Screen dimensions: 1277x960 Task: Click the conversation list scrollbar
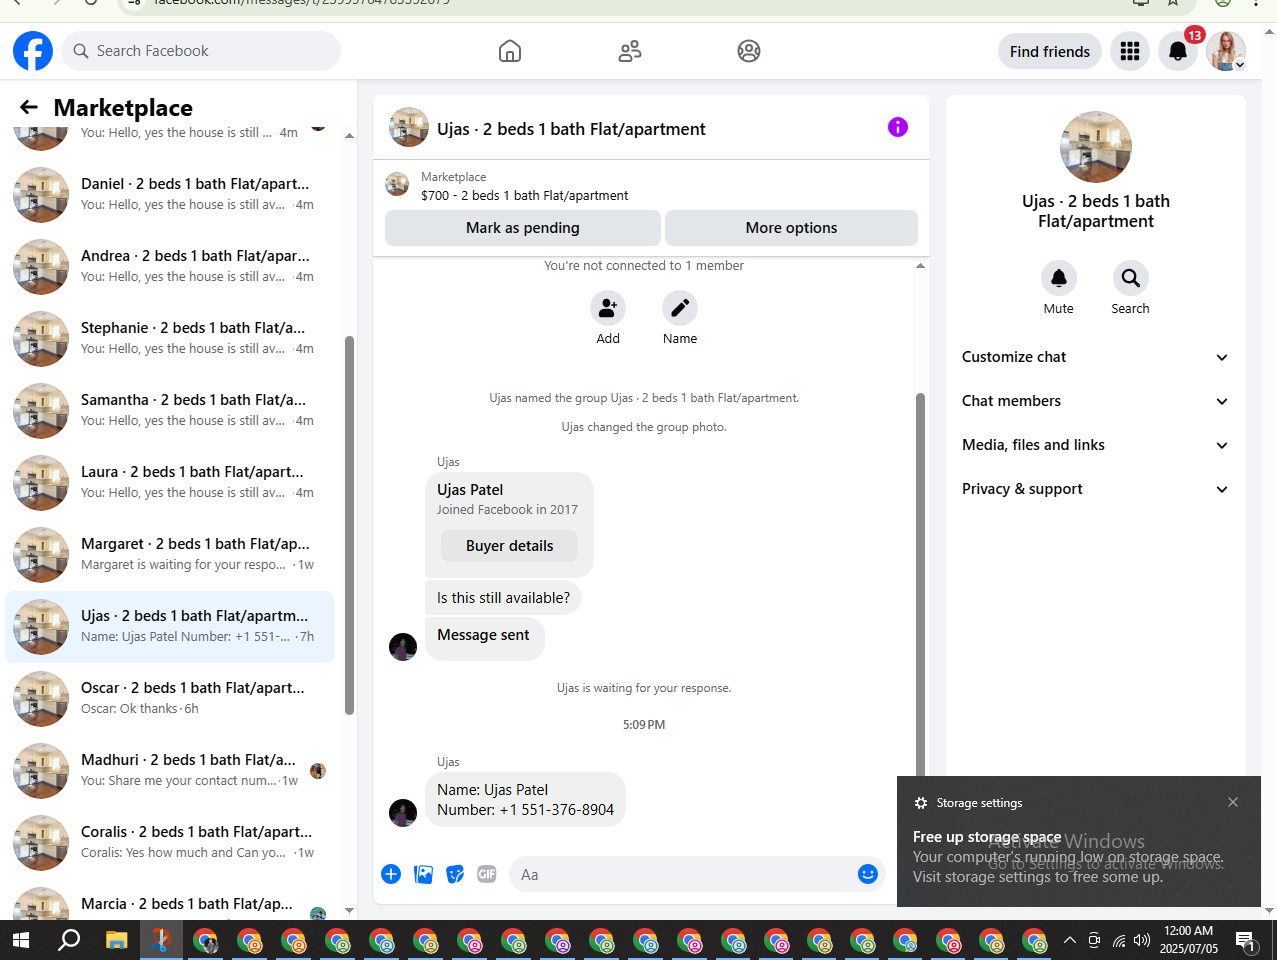[x=349, y=525]
